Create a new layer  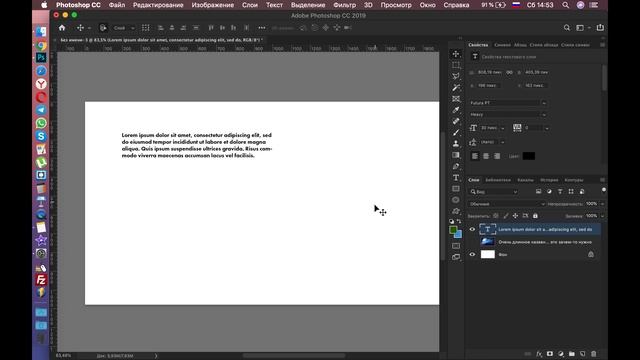tap(583, 354)
